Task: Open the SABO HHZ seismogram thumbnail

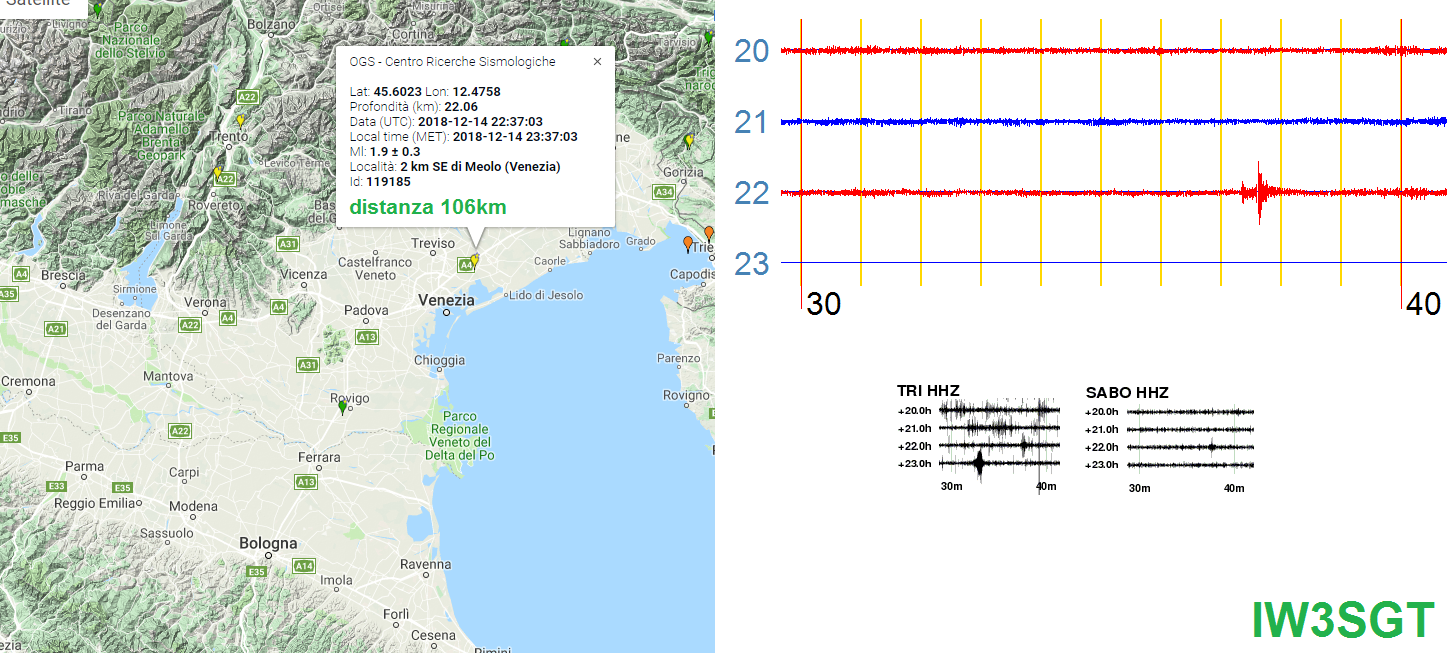Action: (x=1169, y=439)
